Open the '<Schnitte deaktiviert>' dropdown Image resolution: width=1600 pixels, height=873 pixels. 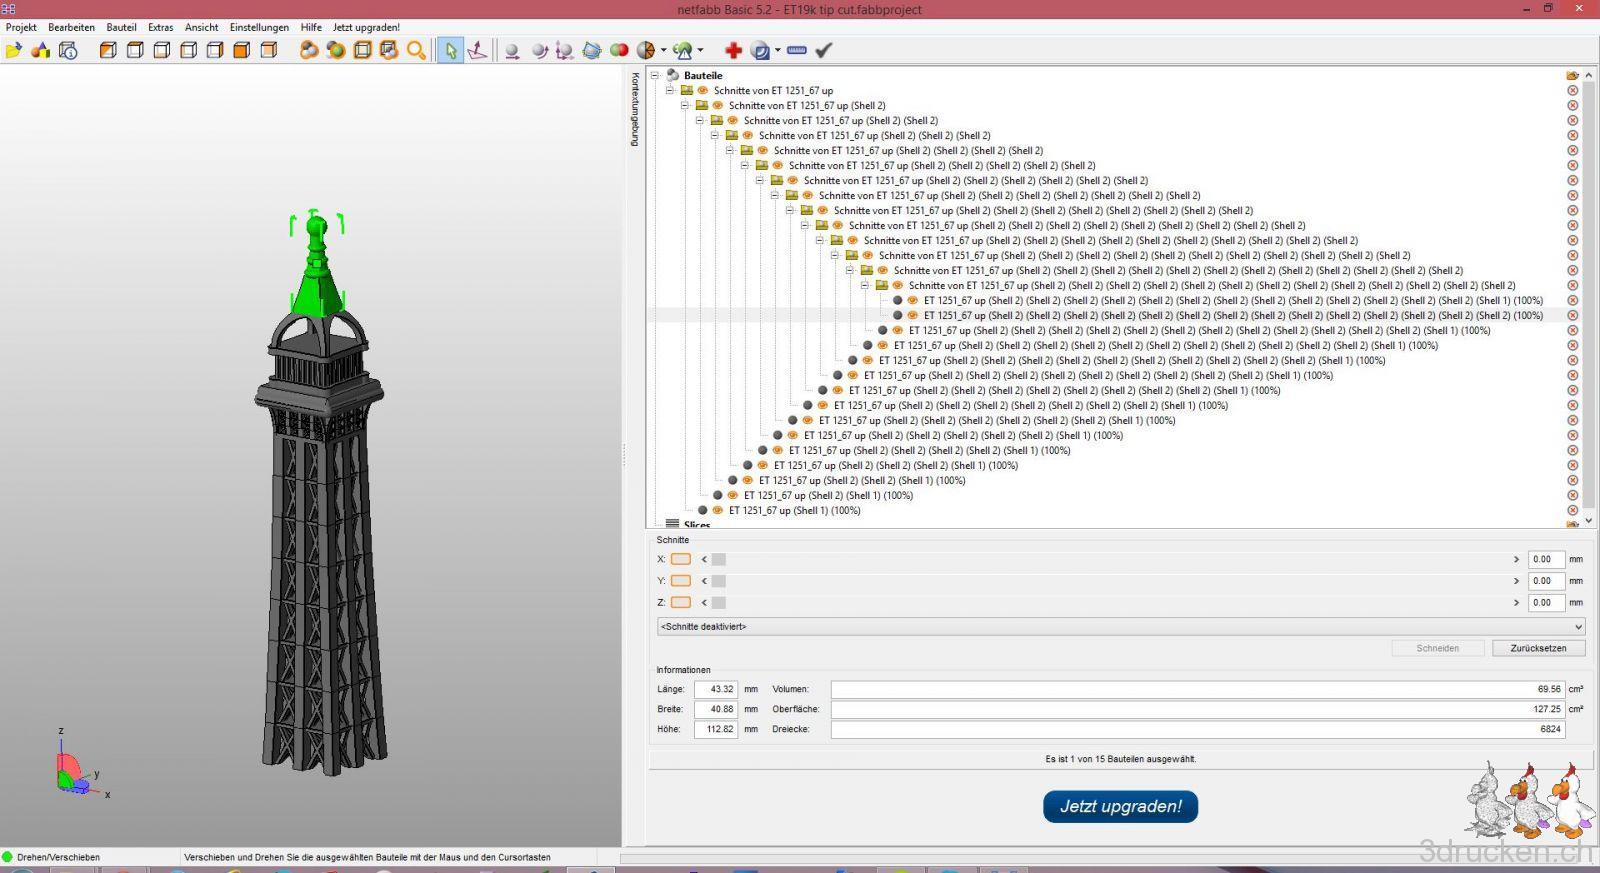pos(1121,627)
